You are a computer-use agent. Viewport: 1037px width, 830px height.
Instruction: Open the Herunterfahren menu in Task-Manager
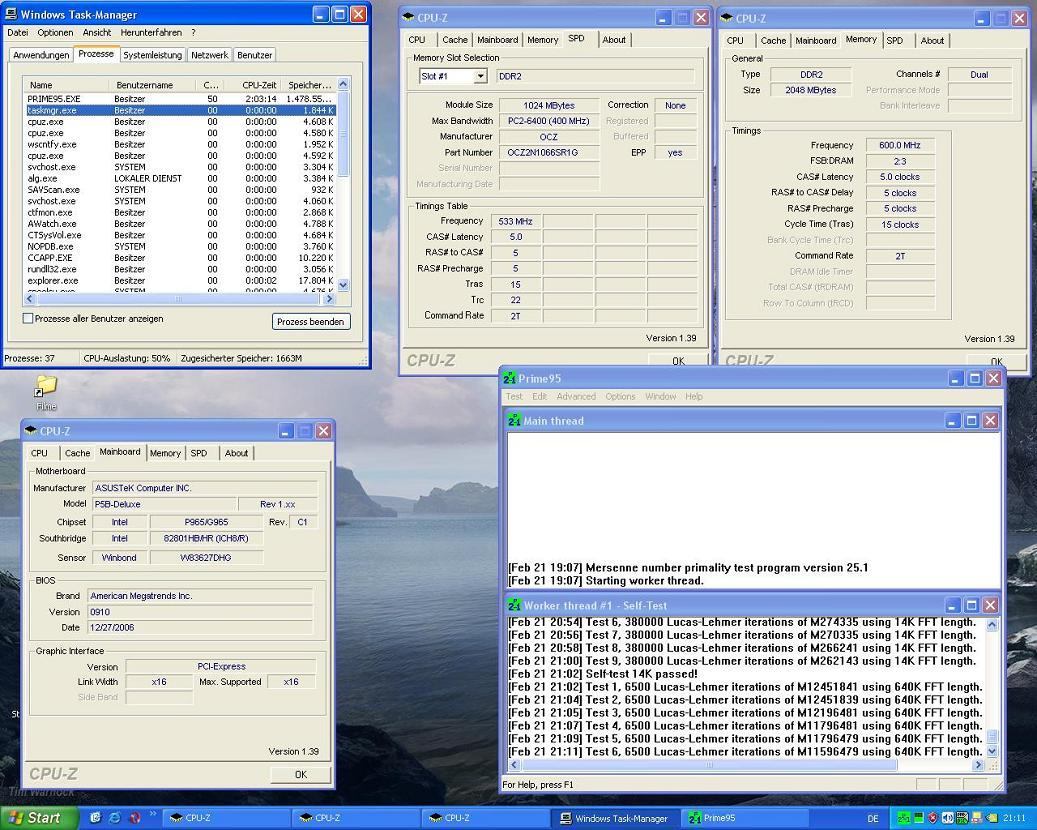[x=149, y=32]
